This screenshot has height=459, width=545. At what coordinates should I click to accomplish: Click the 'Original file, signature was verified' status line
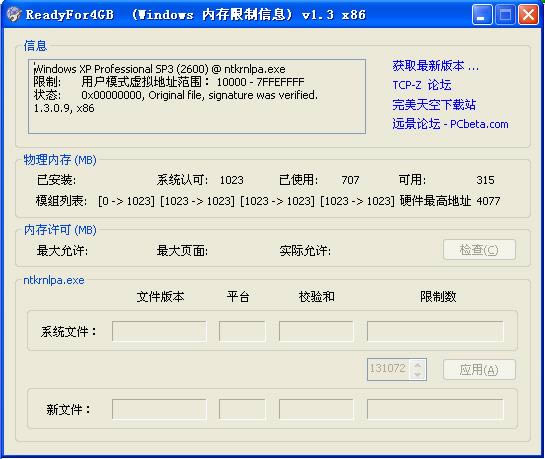pos(176,95)
